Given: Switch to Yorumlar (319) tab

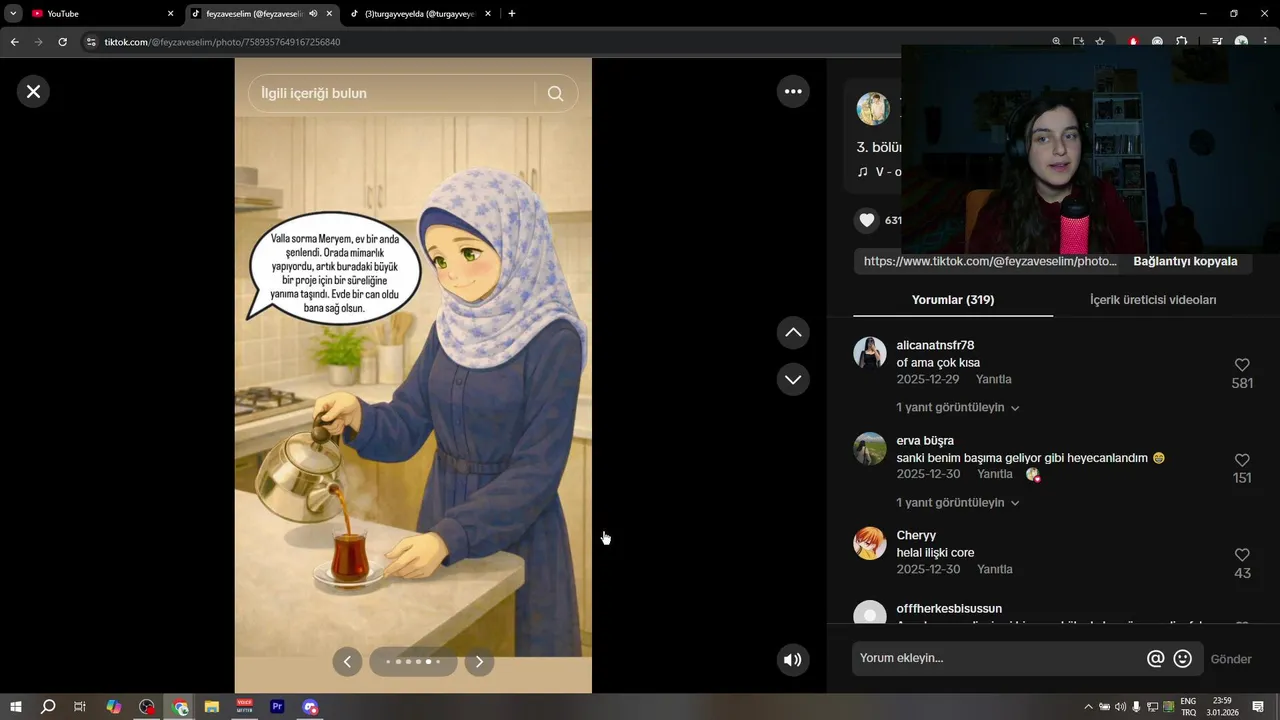Looking at the screenshot, I should click(953, 300).
